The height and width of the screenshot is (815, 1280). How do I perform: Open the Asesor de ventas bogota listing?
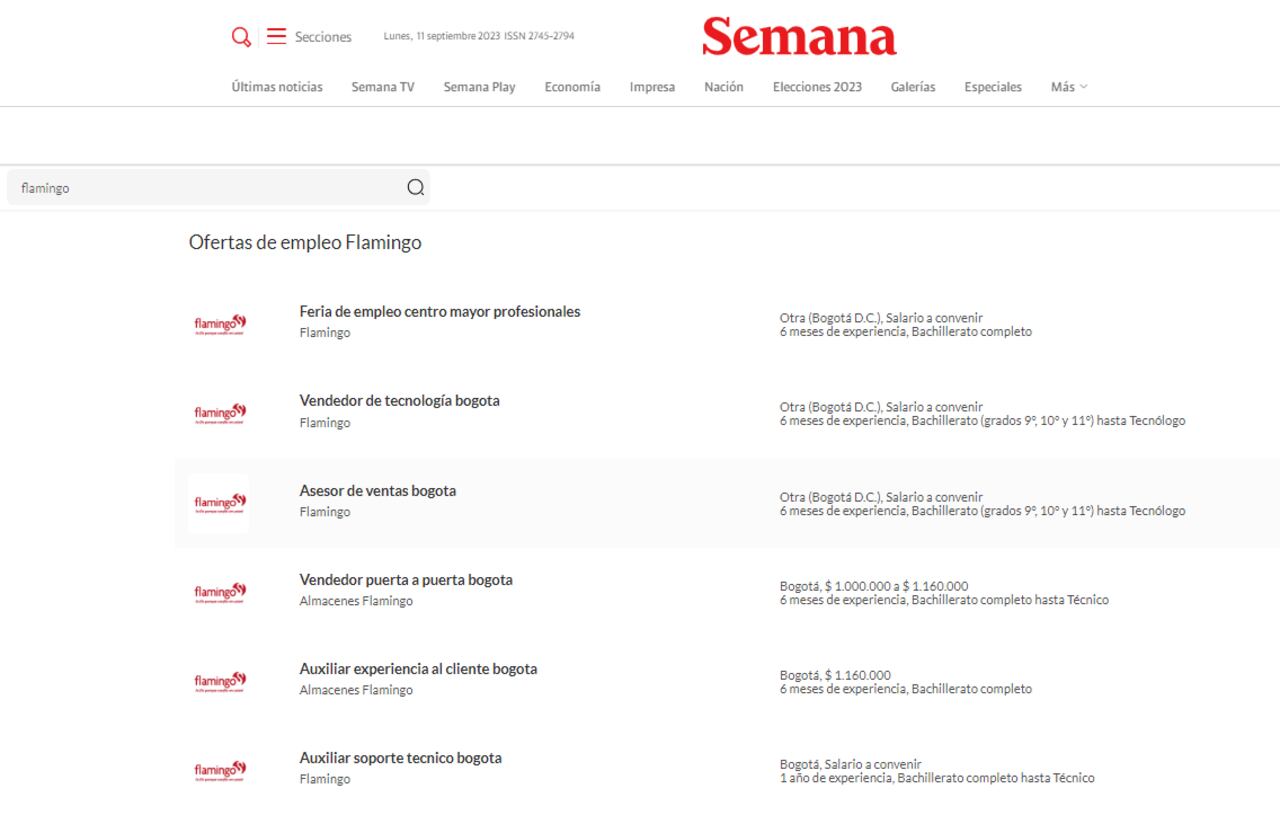click(377, 491)
